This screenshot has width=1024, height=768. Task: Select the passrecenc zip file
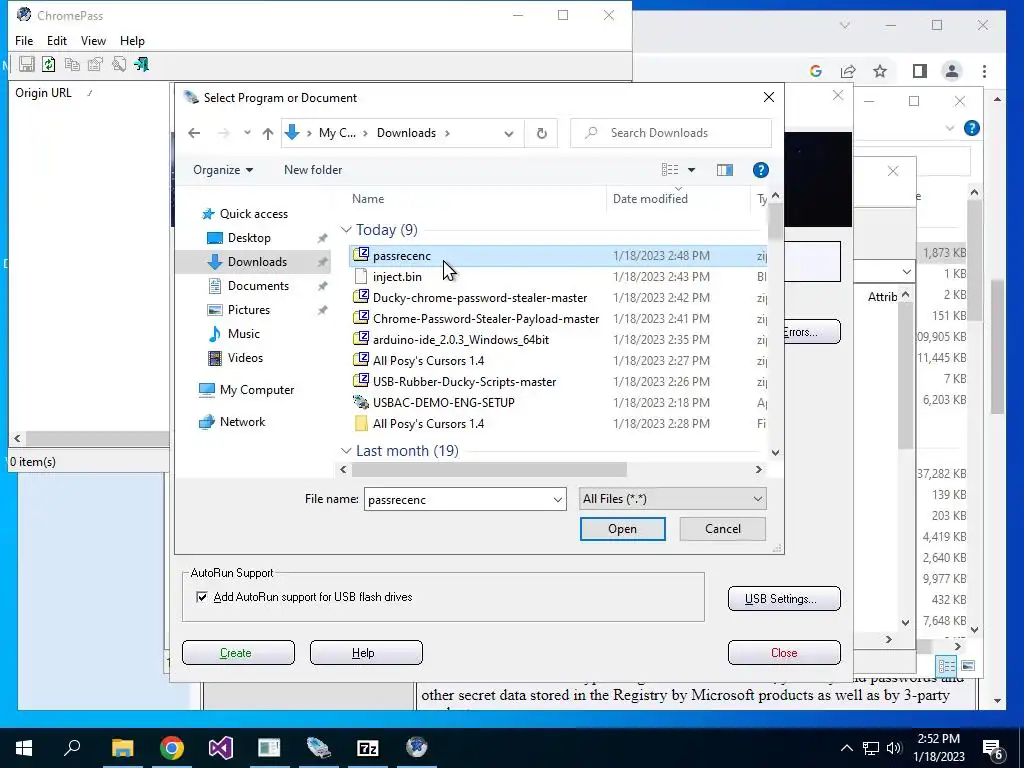(x=558, y=256)
